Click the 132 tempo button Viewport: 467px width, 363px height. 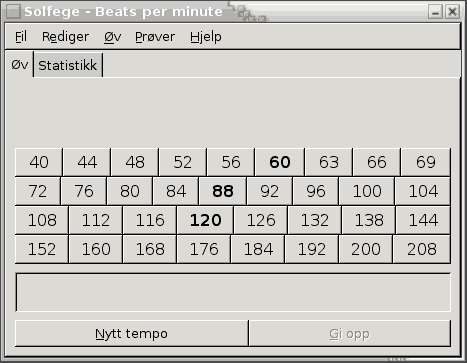[x=315, y=220]
